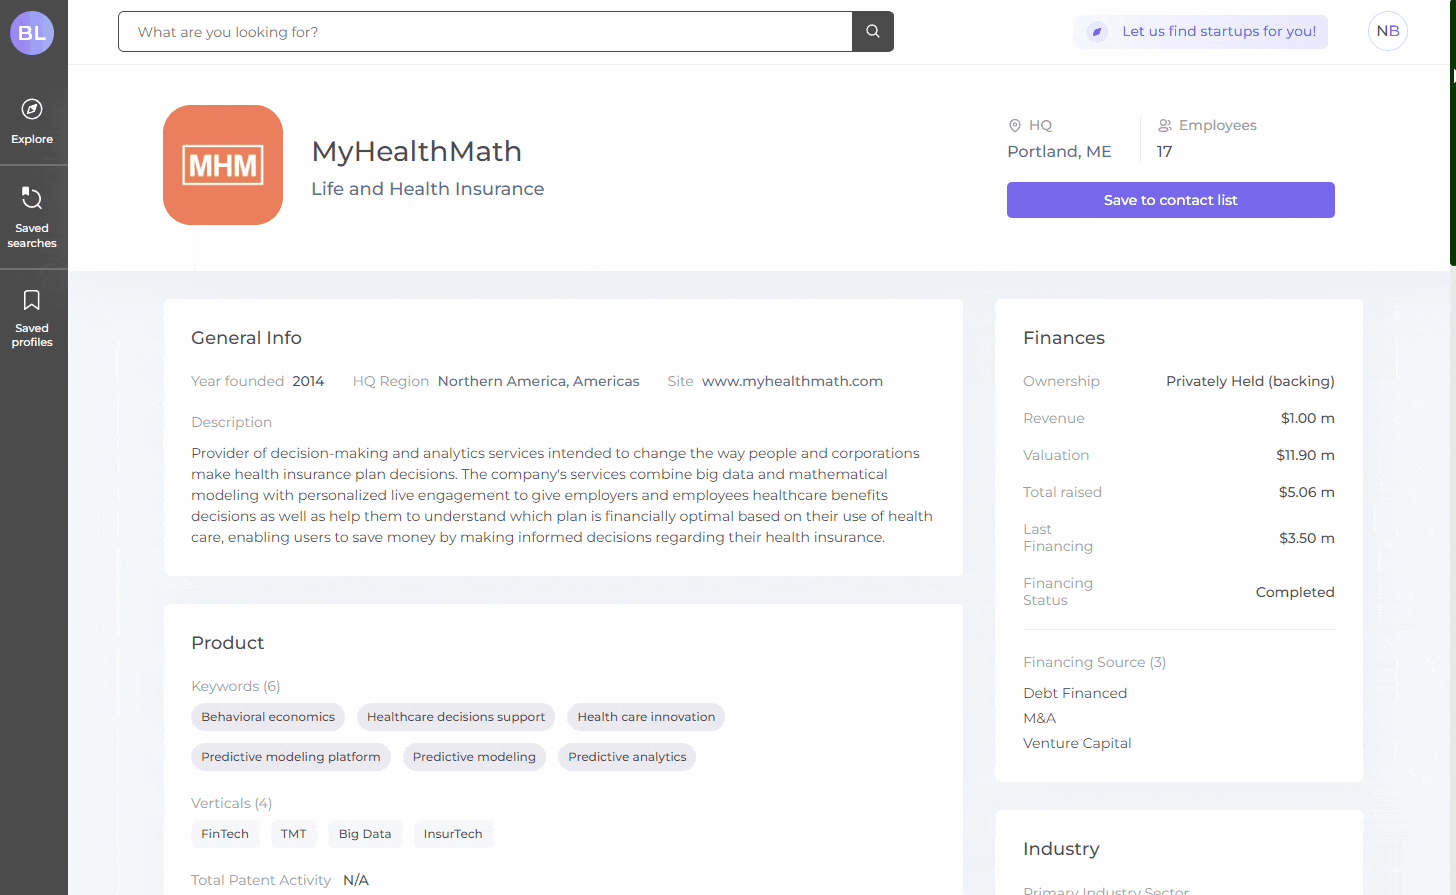Select the FinTech vertical tag
1456x895 pixels.
click(225, 834)
